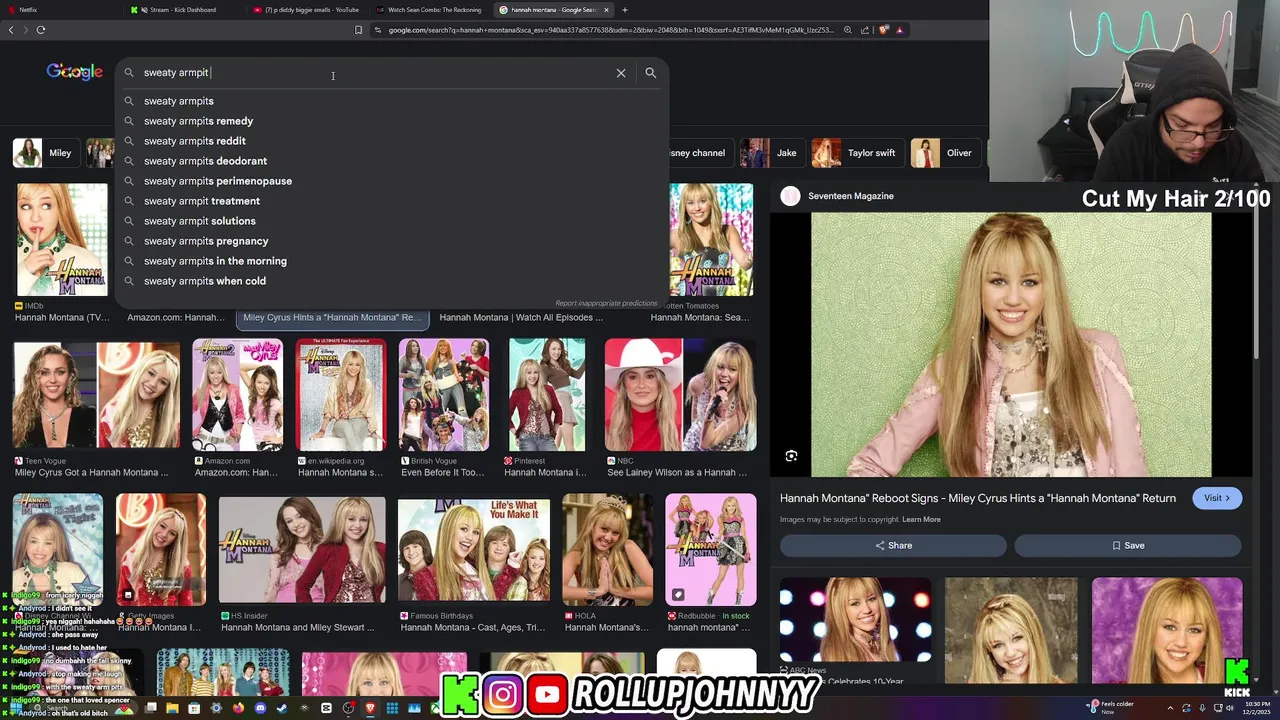Choose suggestion 'sweaty armpits pregnancy'
Viewport: 1280px width, 720px height.
pyautogui.click(x=392, y=241)
